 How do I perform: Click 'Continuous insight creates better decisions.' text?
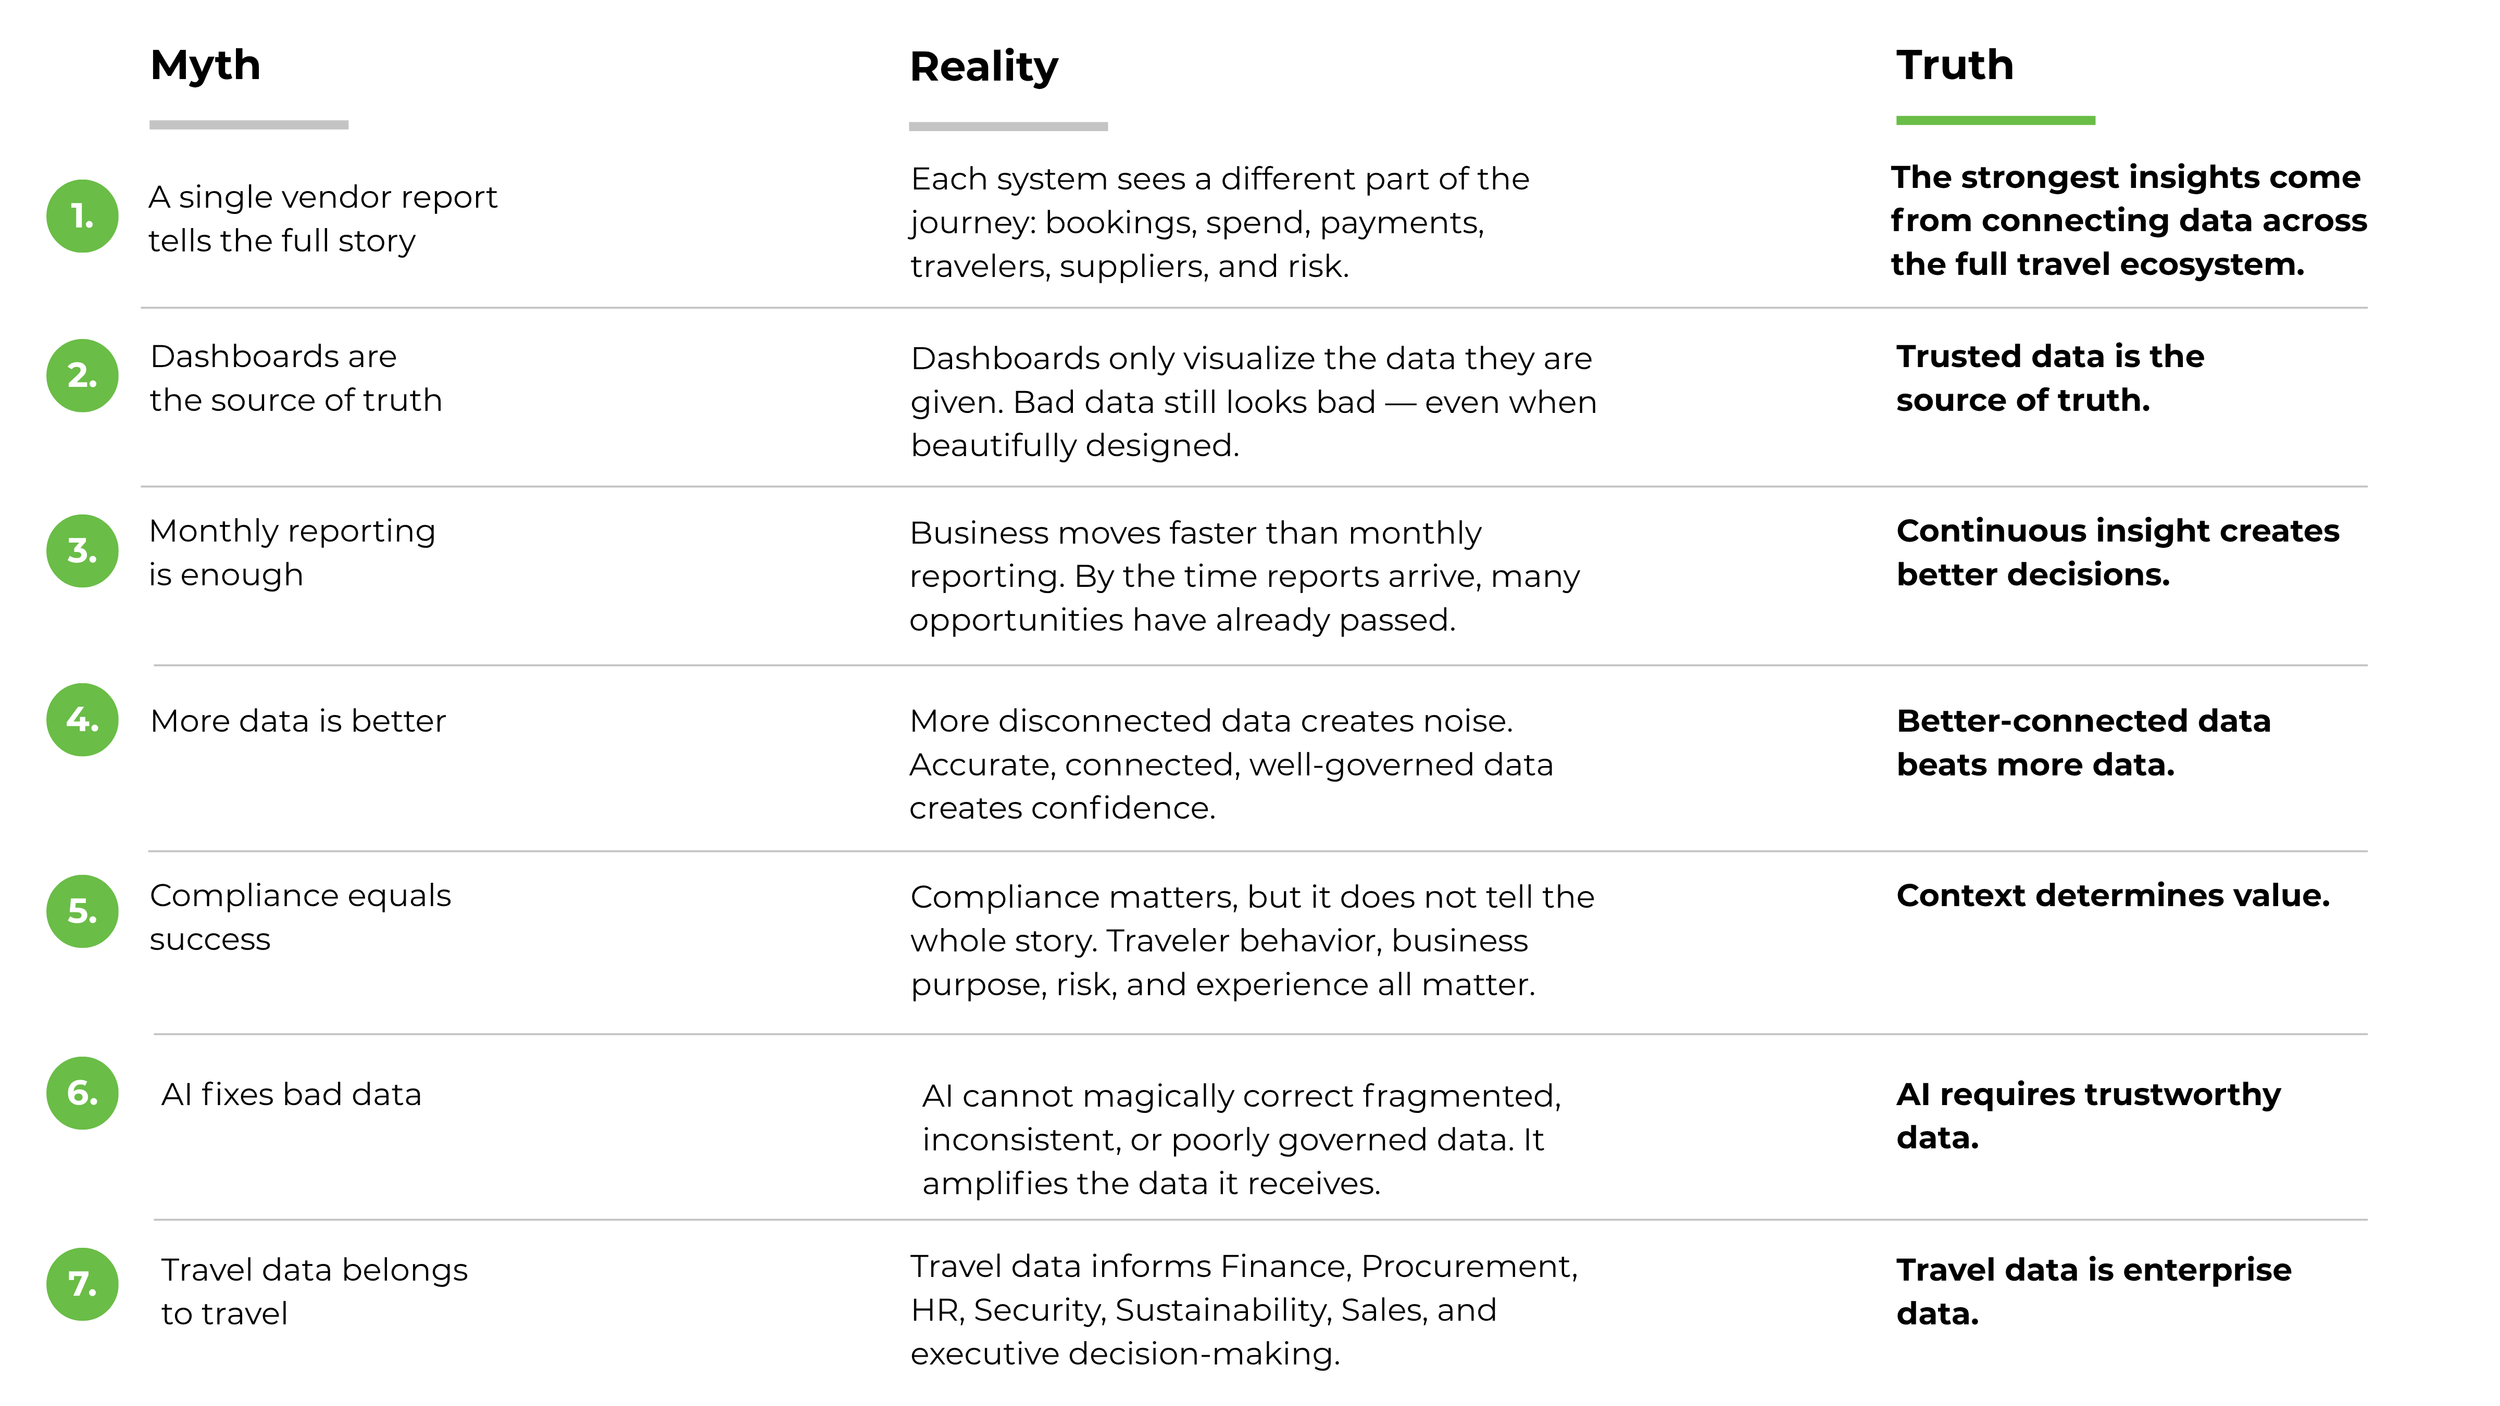(2117, 552)
